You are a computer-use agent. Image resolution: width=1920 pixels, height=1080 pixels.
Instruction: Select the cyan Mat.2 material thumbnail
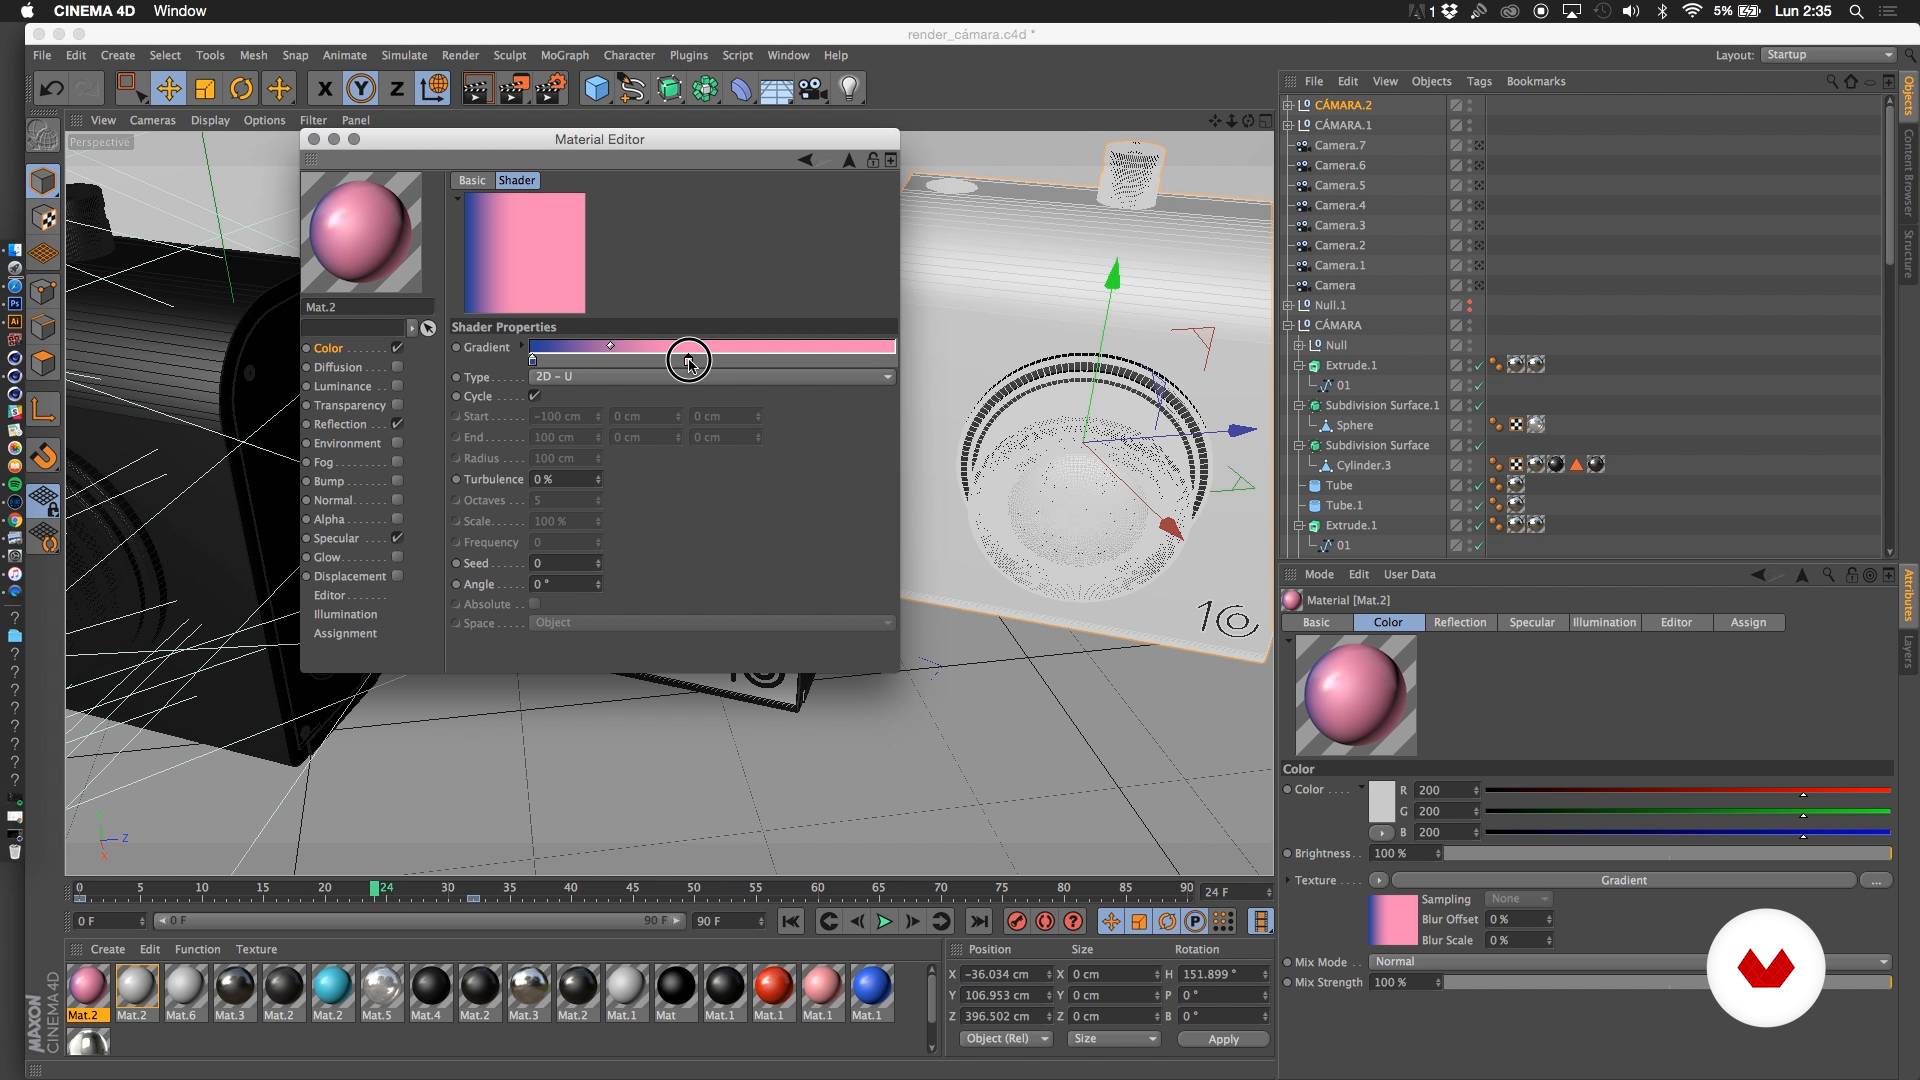tap(331, 986)
